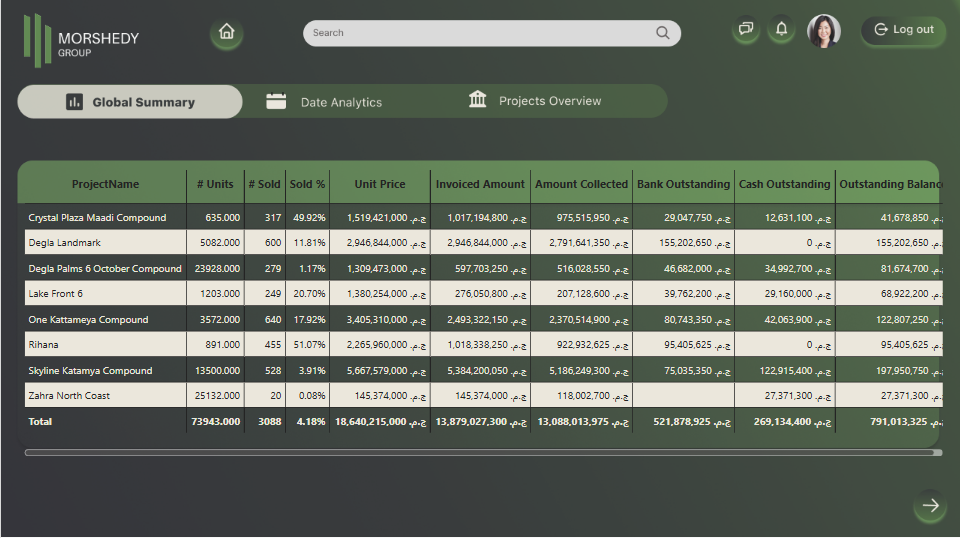Select the Zahra North Coast project
This screenshot has width=960, height=538.
tap(69, 396)
